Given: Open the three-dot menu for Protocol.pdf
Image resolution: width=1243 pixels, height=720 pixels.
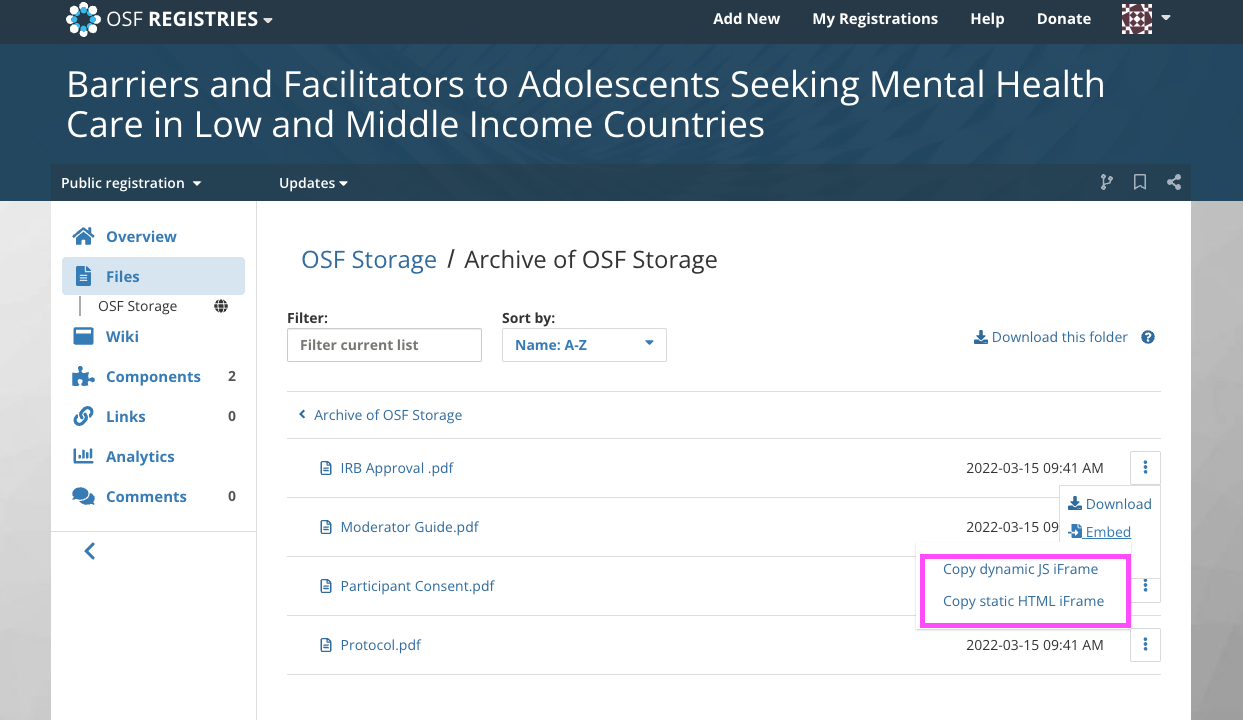Looking at the screenshot, I should click(1145, 645).
